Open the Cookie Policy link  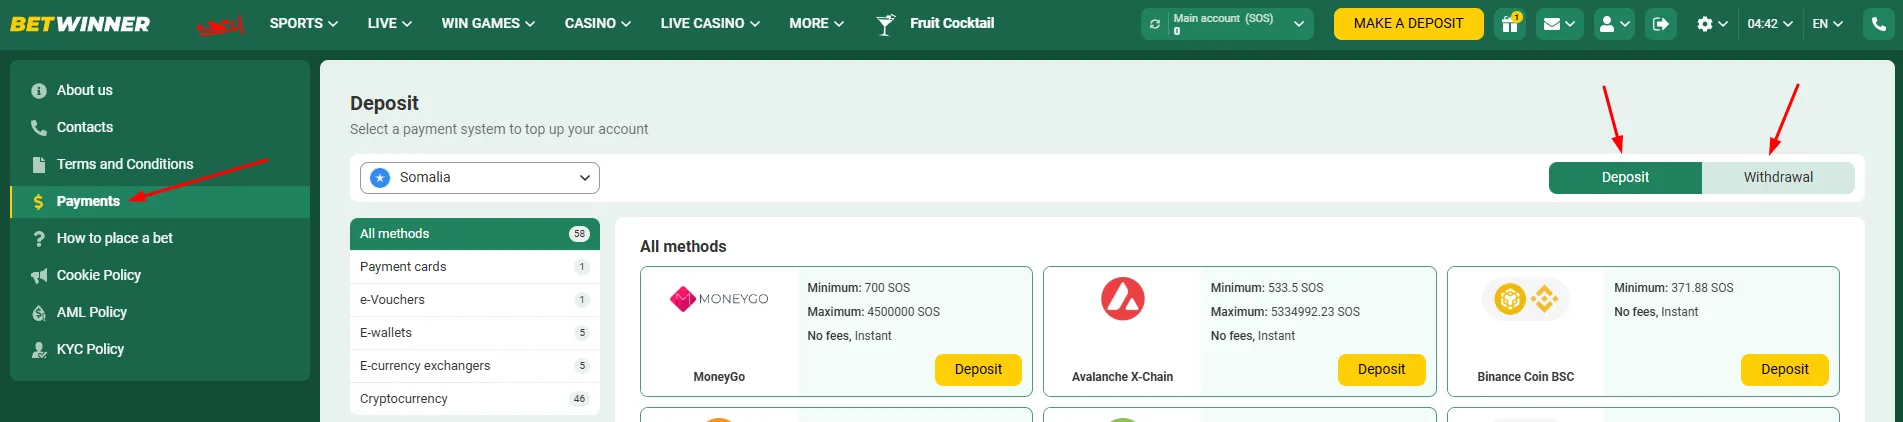[x=99, y=276]
